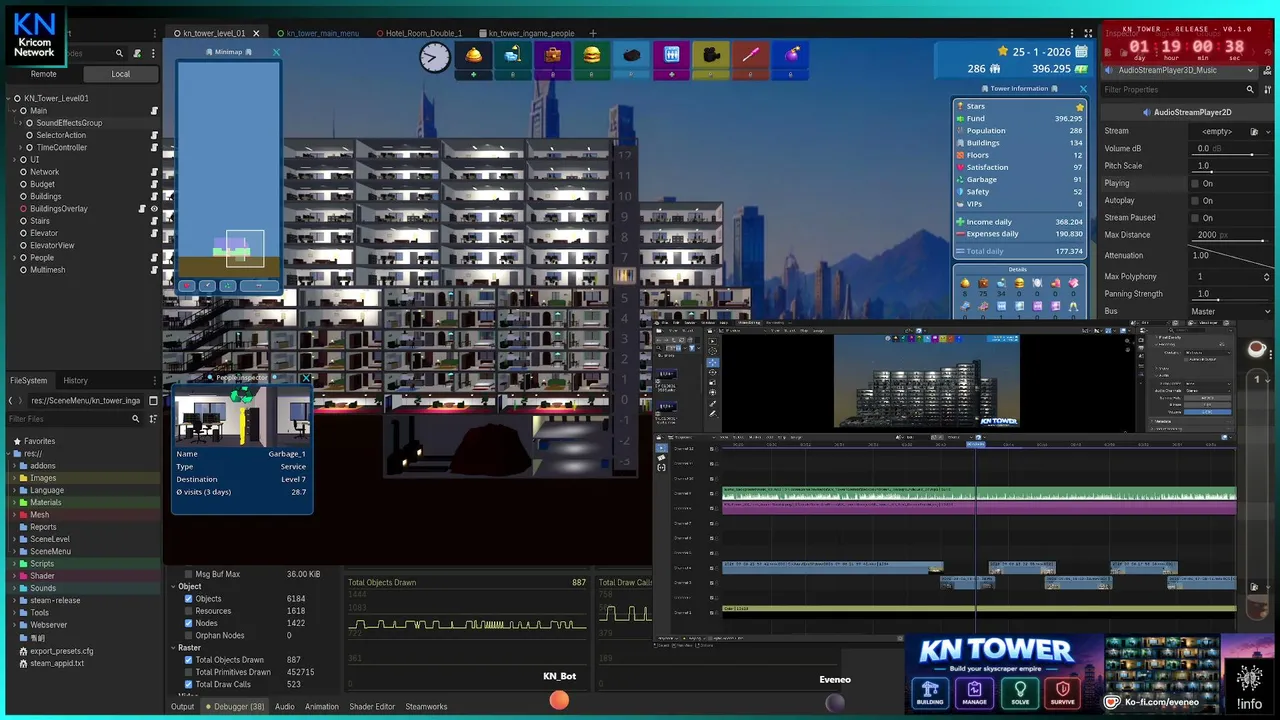Select the Remote scene tree button

point(43,74)
